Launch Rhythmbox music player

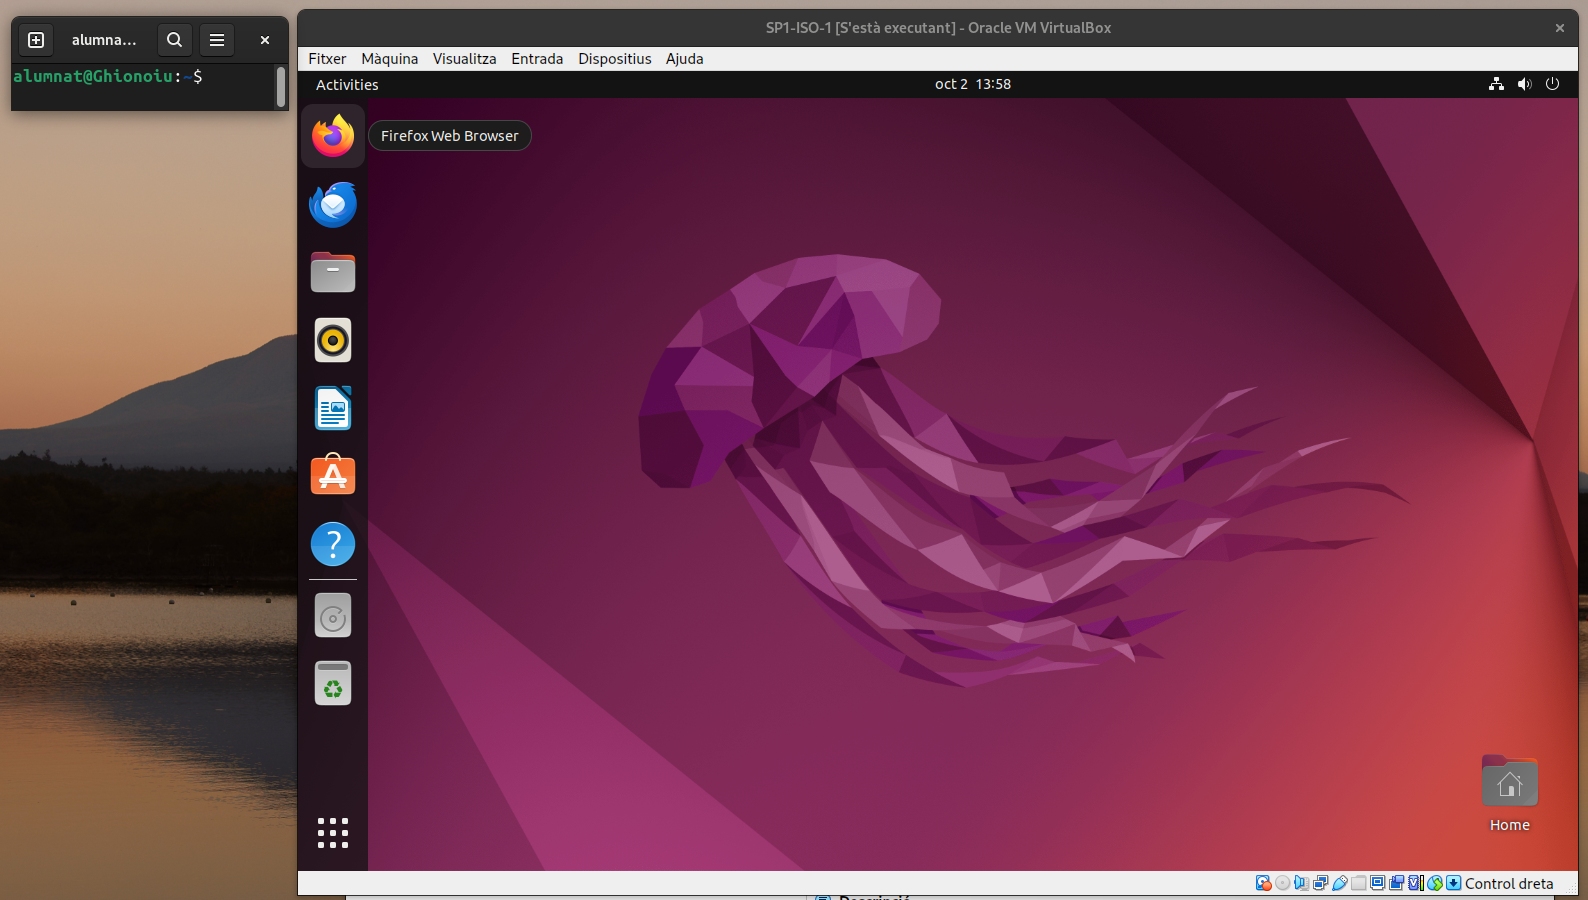(x=333, y=340)
